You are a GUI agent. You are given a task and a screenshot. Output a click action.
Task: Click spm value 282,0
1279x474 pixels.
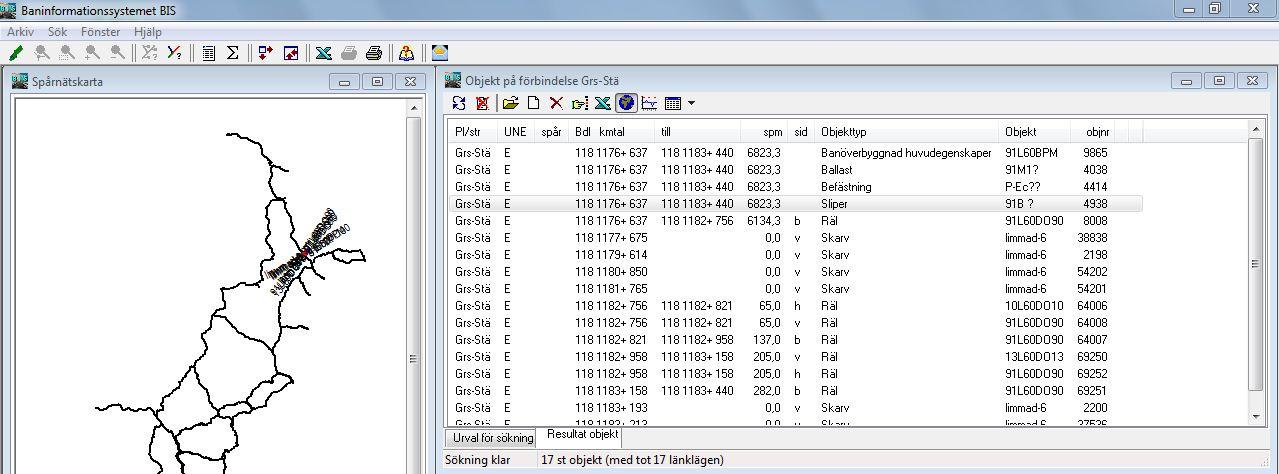[767, 391]
